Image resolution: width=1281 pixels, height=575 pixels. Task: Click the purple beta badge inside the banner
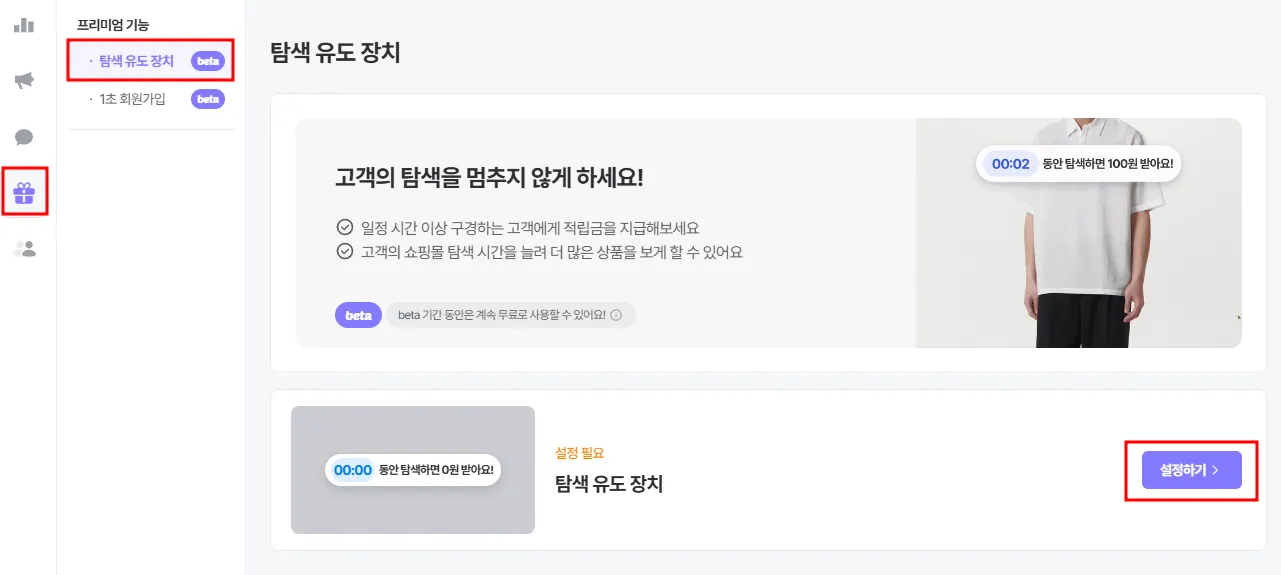point(358,315)
